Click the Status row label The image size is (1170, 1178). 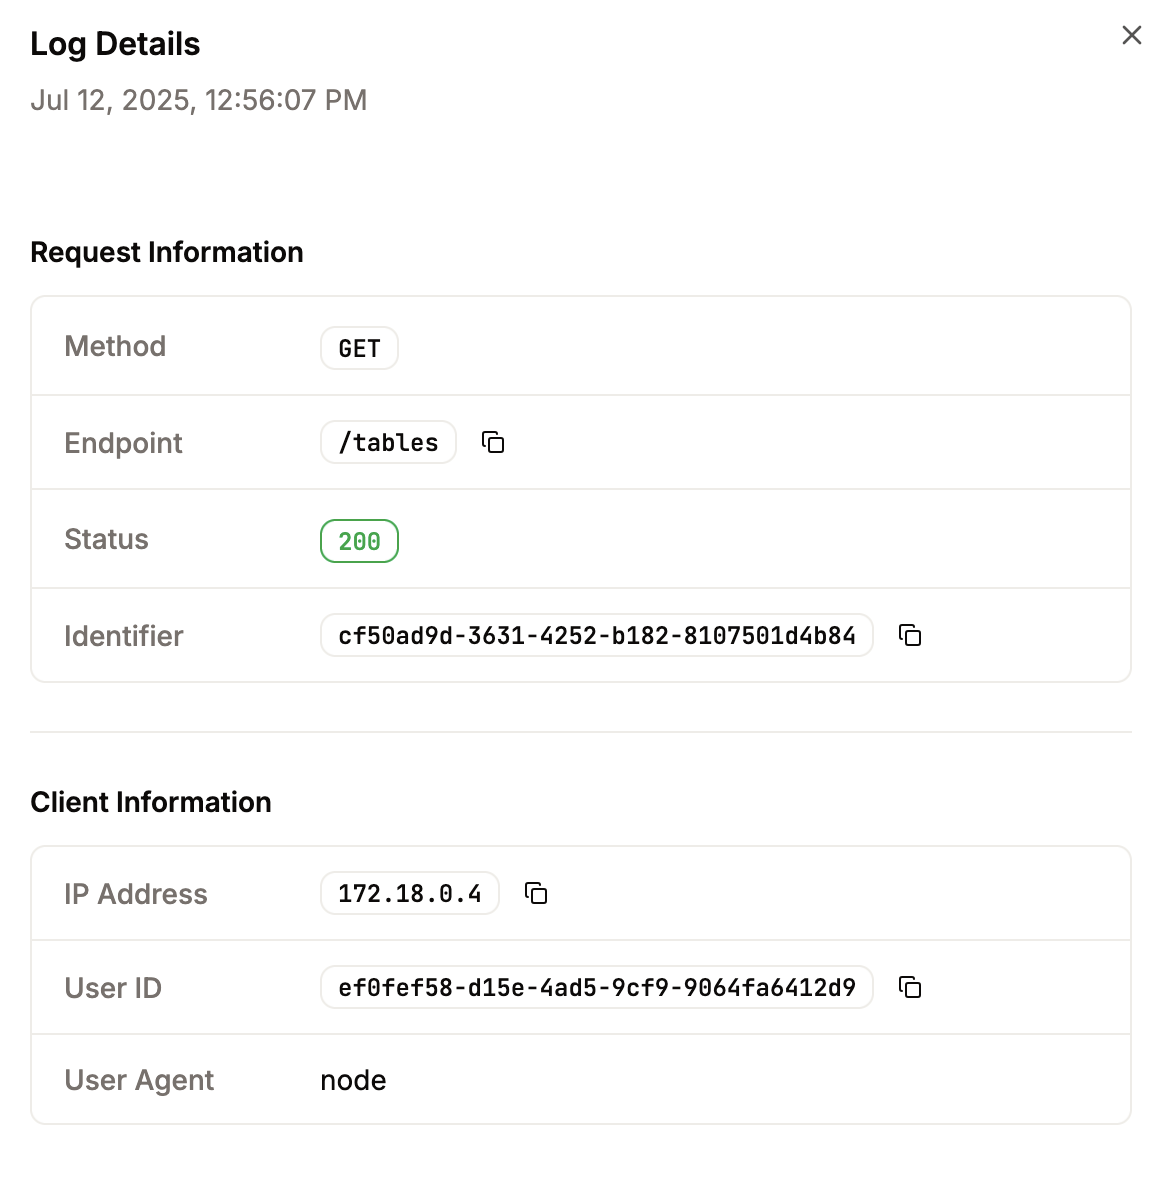[x=106, y=539]
